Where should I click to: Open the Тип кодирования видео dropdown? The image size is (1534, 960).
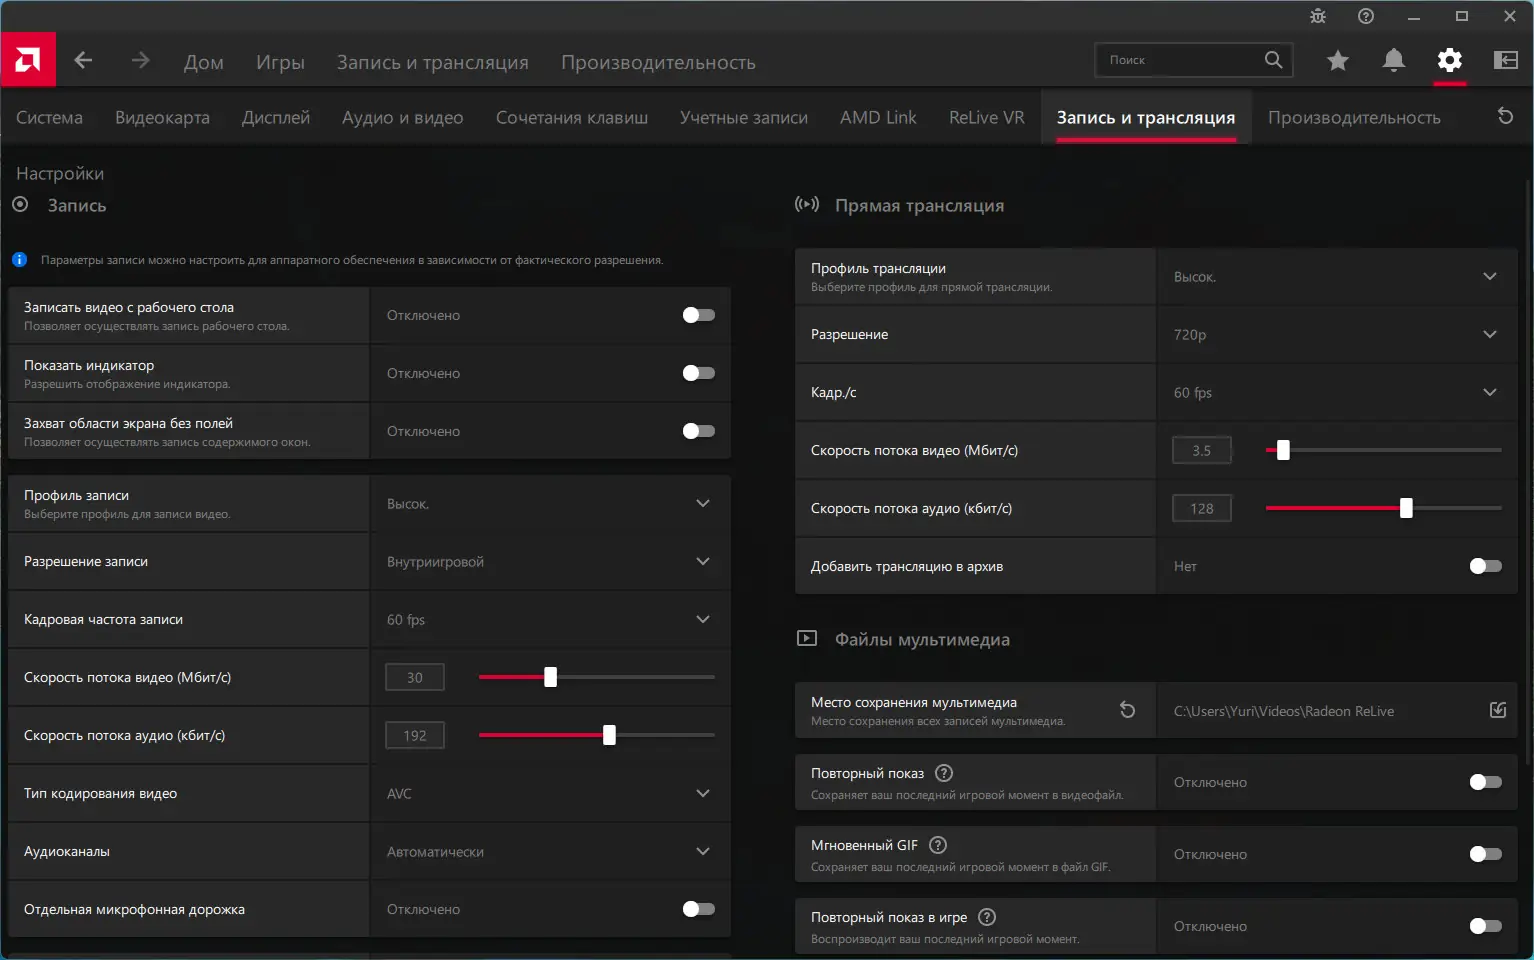(x=550, y=793)
